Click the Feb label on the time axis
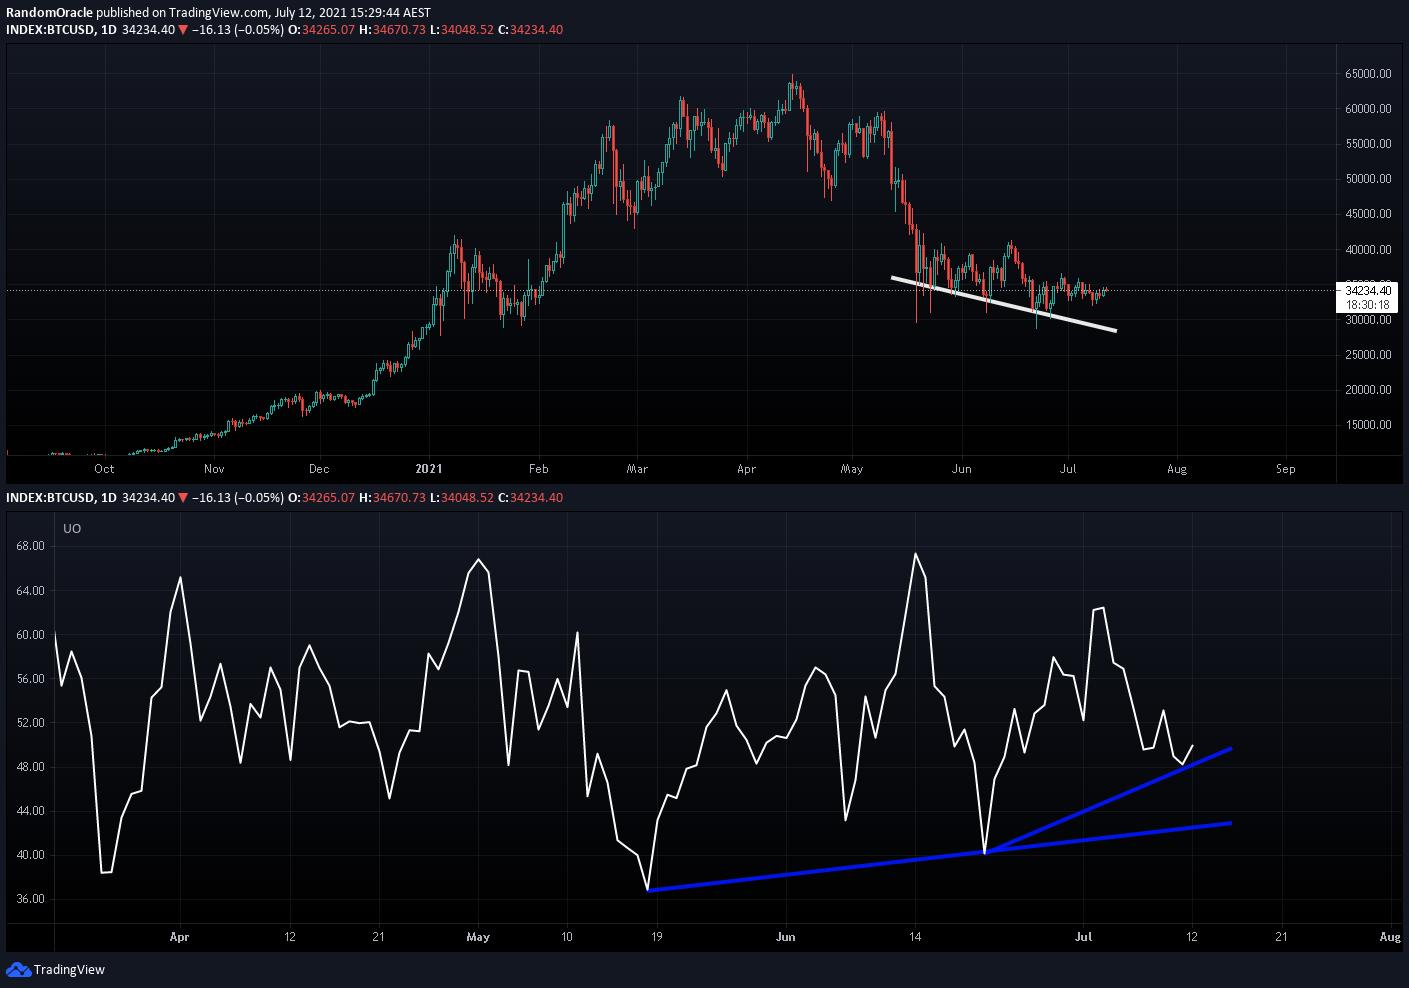Image resolution: width=1409 pixels, height=988 pixels. pyautogui.click(x=539, y=469)
